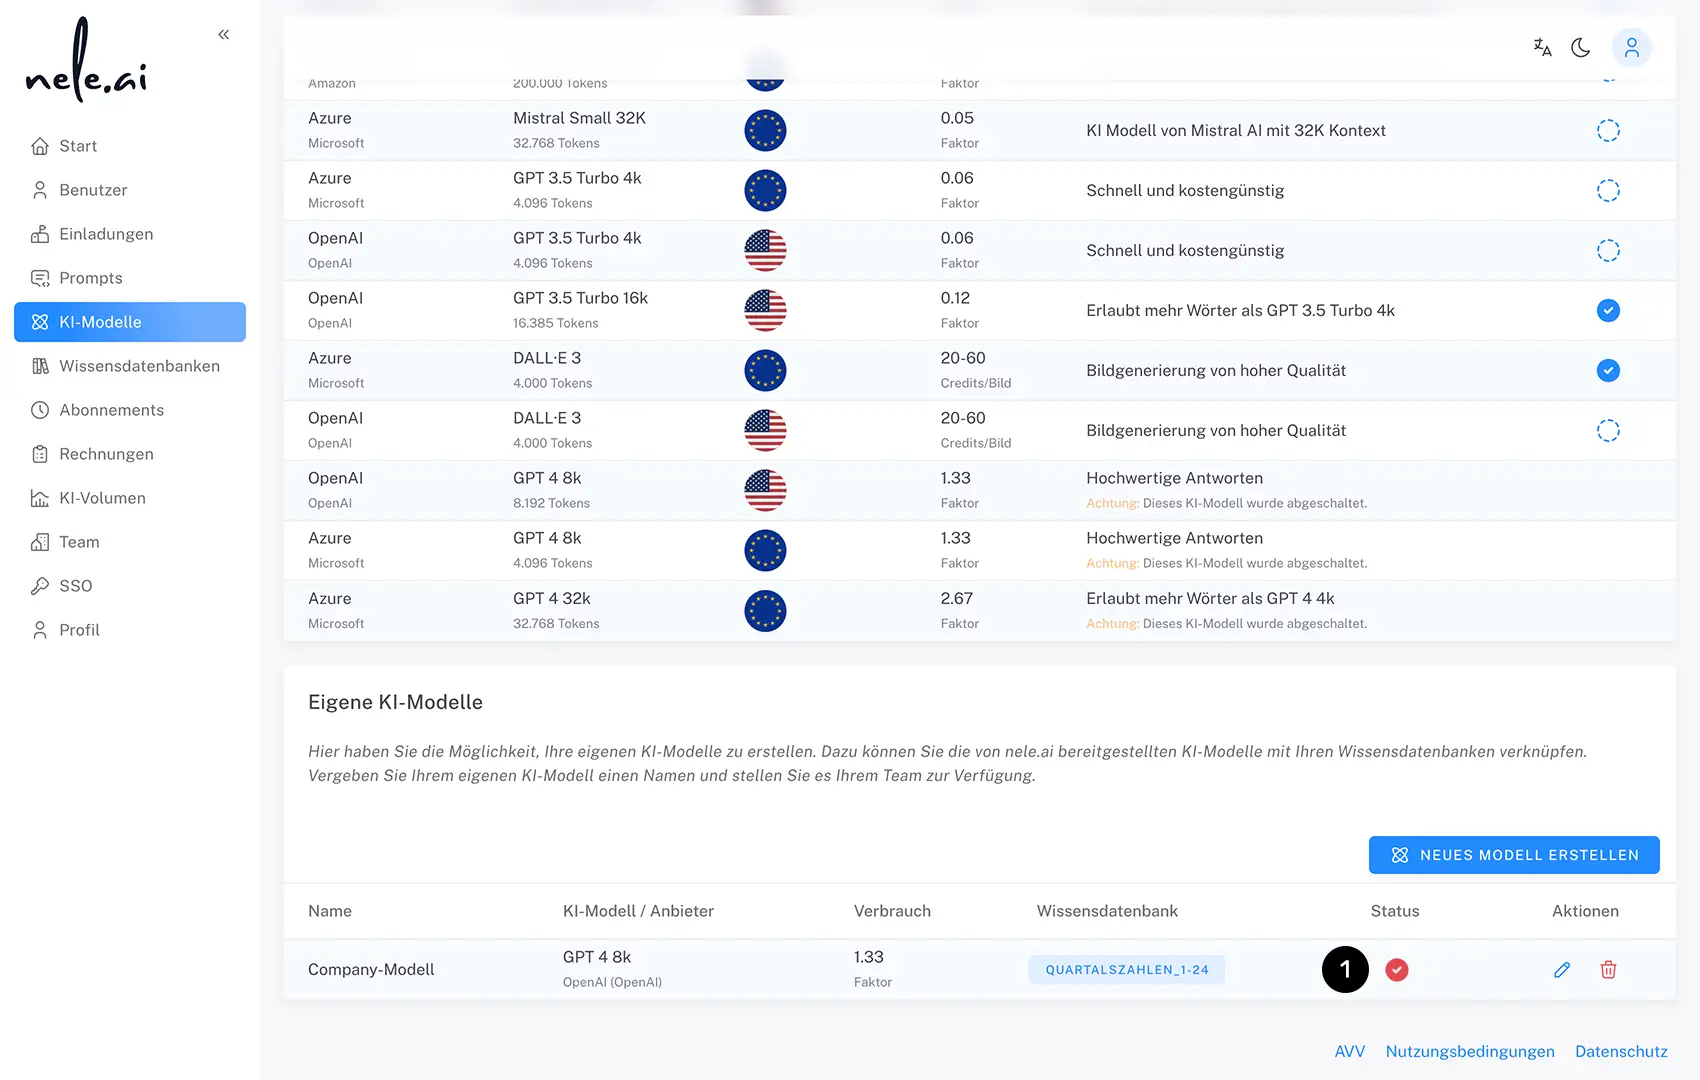This screenshot has height=1080, width=1700.
Task: Open the user account avatar
Action: click(1631, 47)
